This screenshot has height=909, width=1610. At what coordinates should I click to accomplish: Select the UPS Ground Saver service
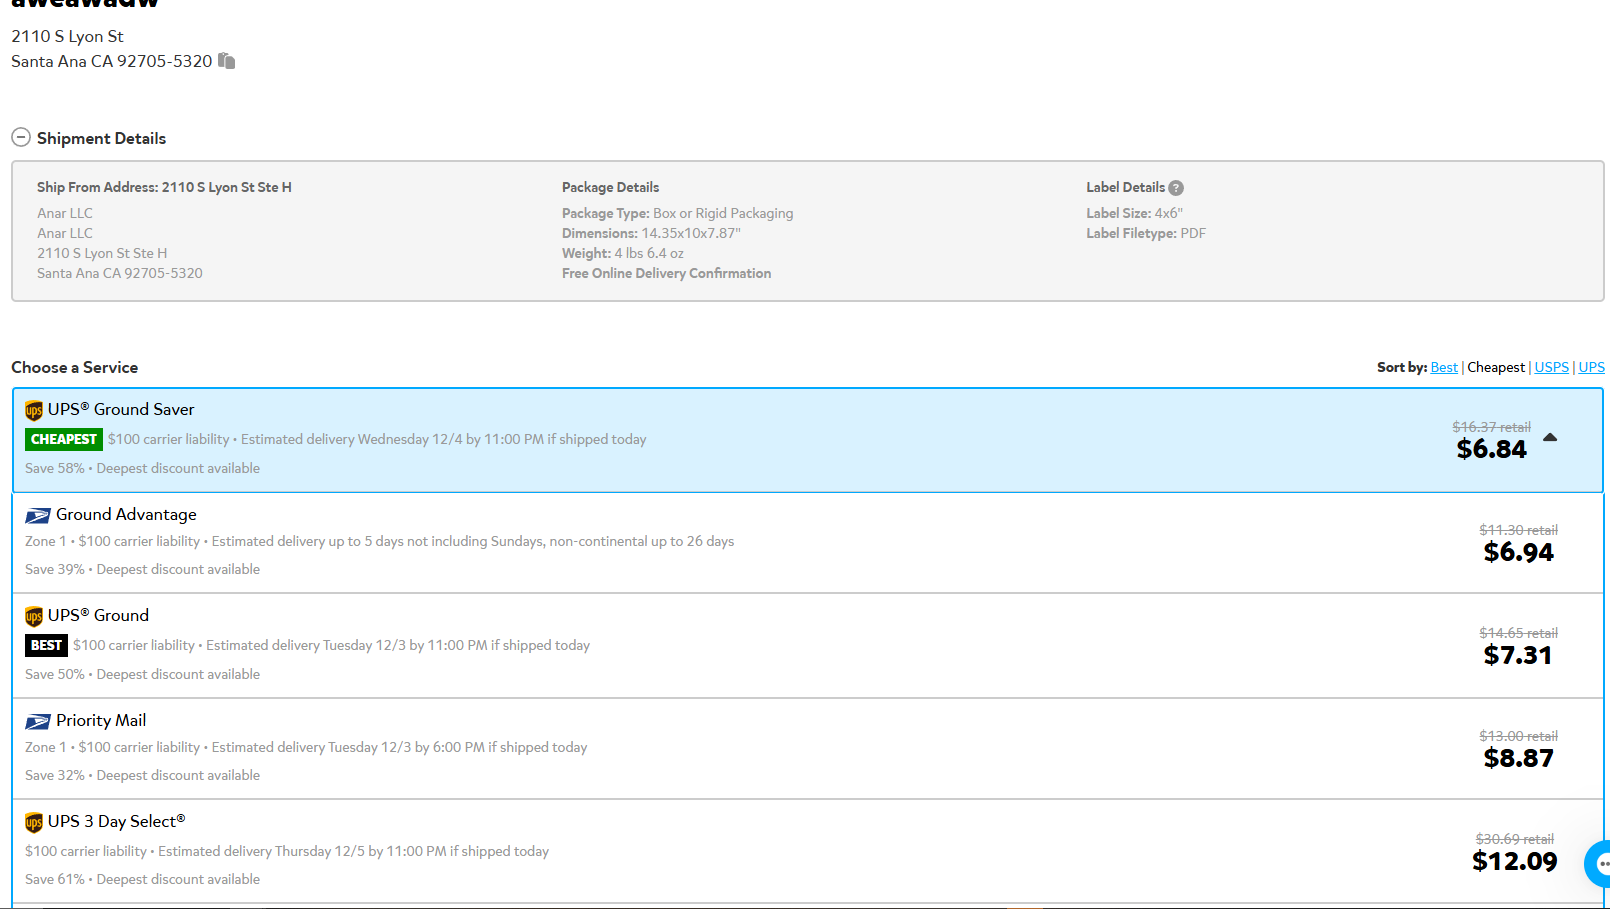[x=808, y=440]
